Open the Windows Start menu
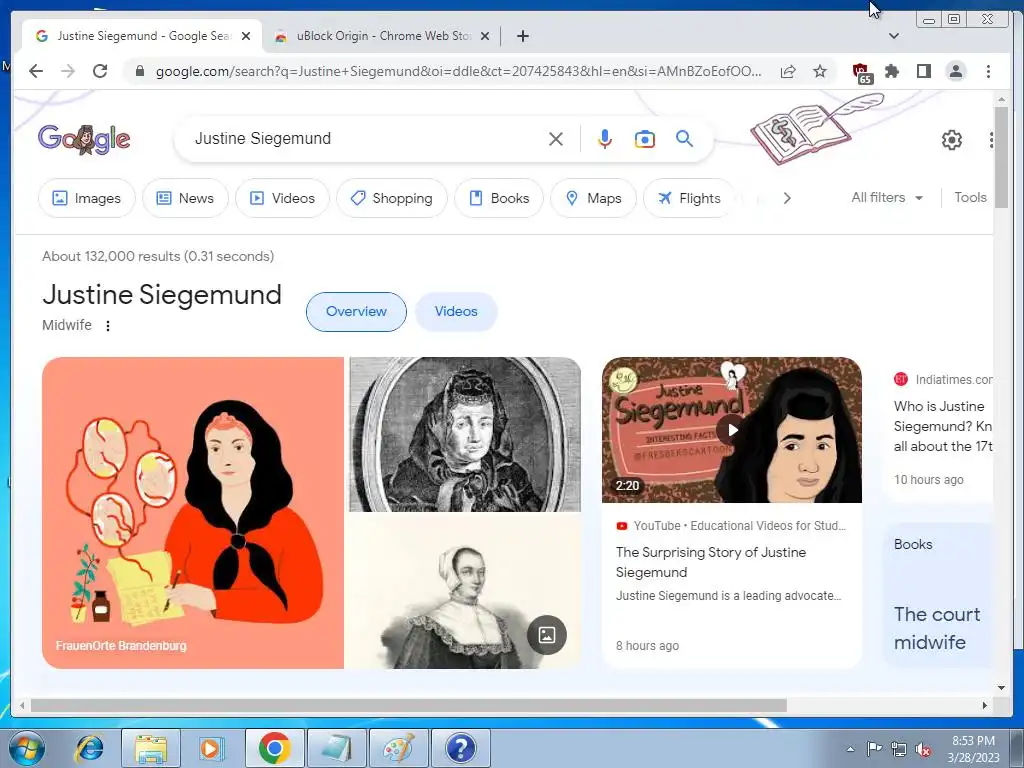This screenshot has height=768, width=1024. [26, 748]
